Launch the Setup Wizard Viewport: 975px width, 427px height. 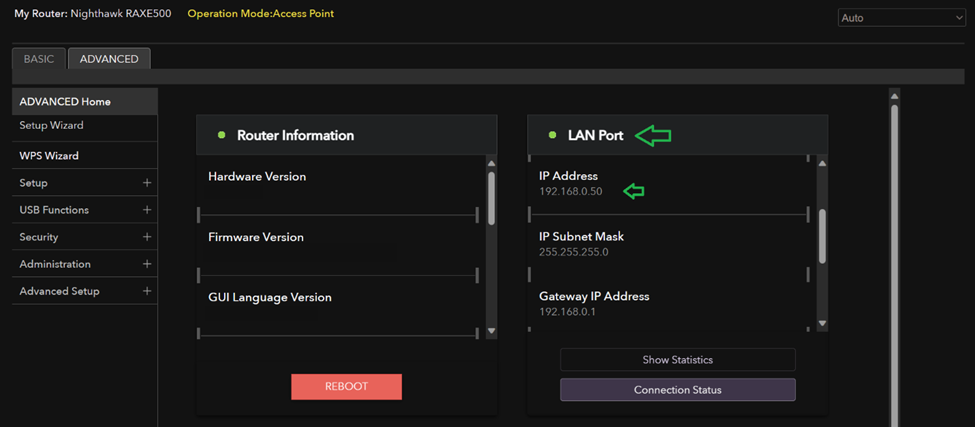(51, 126)
